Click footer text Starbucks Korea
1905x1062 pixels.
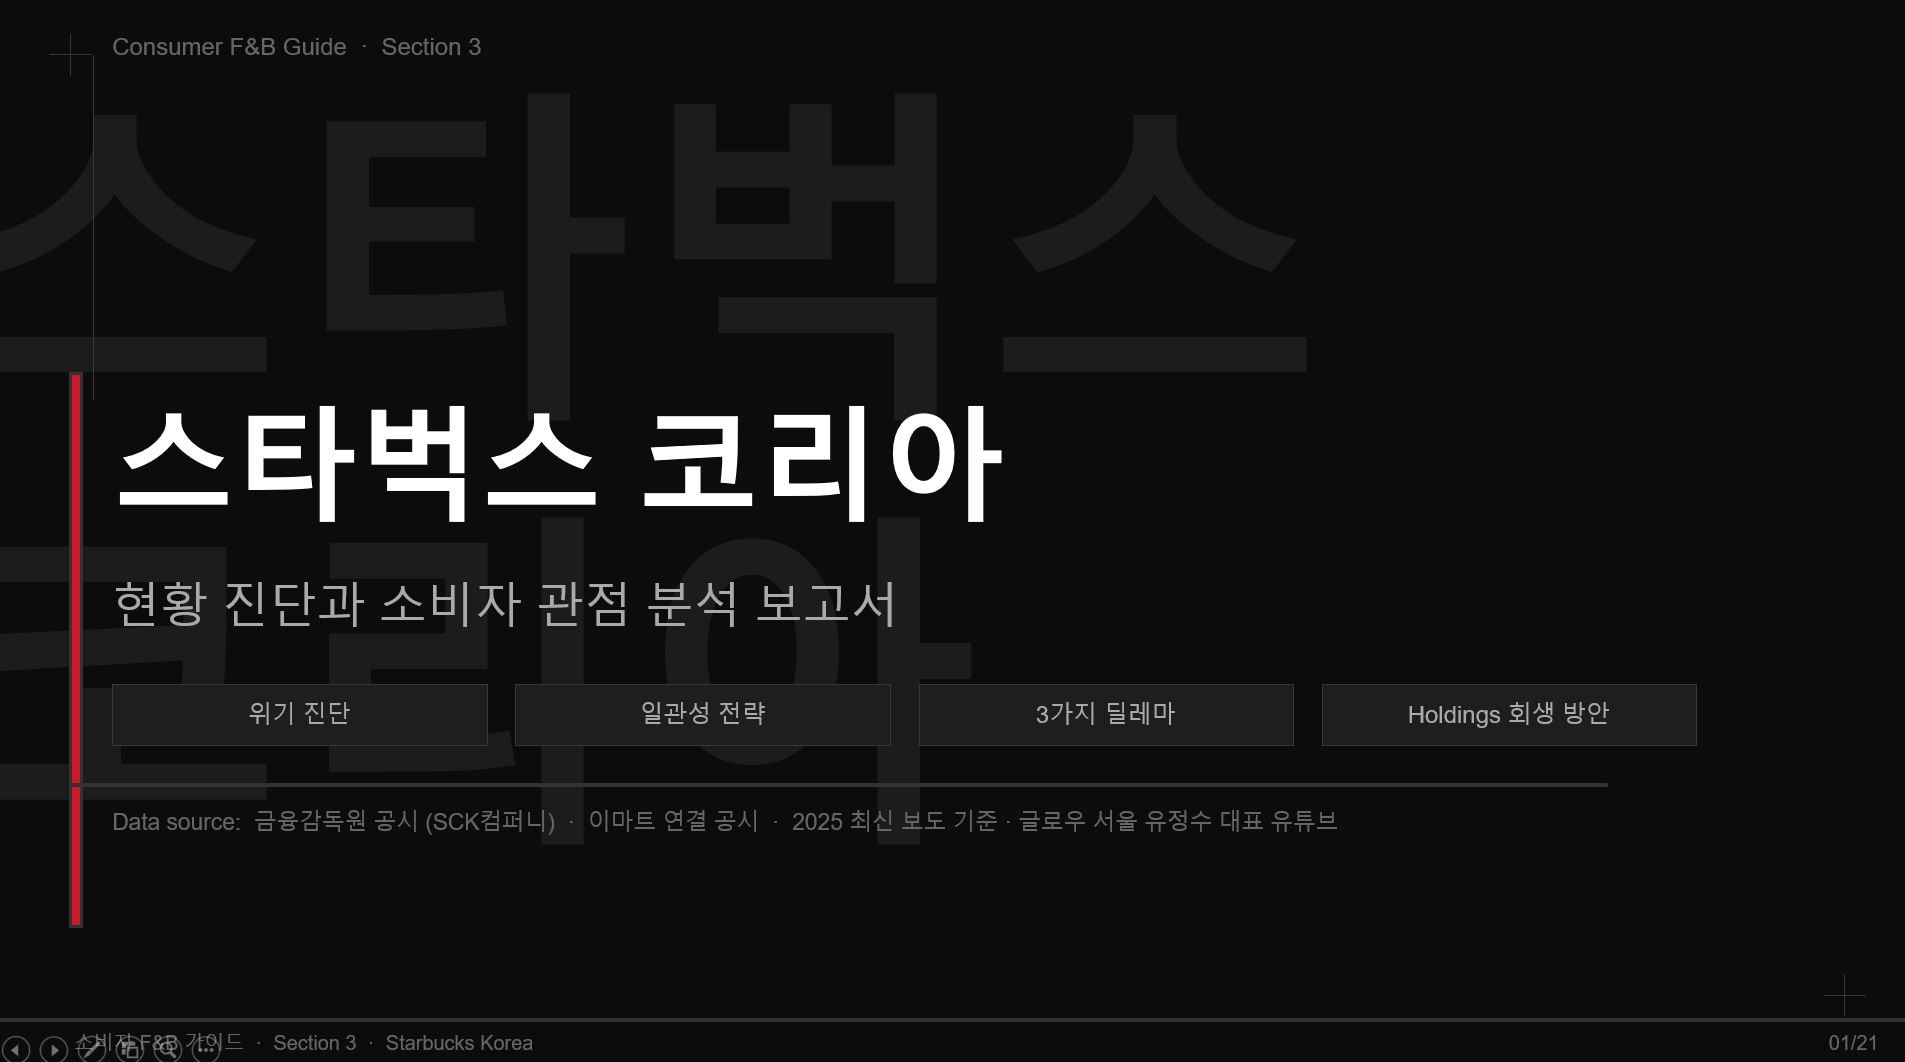coord(459,1043)
